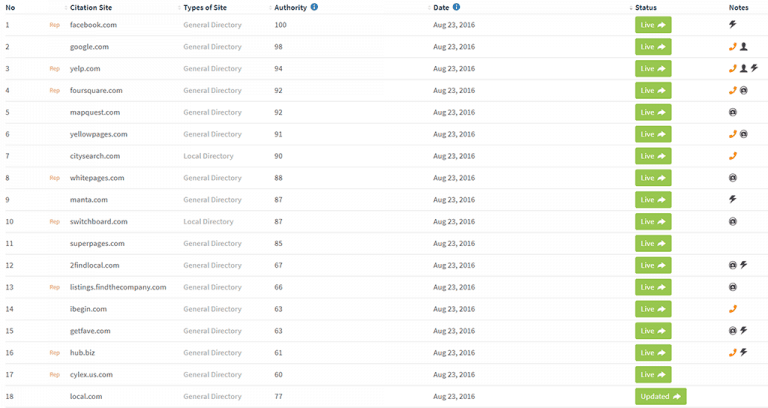Image resolution: width=768 pixels, height=408 pixels.
Task: Click the info icon next to Authority
Action: (x=314, y=7)
